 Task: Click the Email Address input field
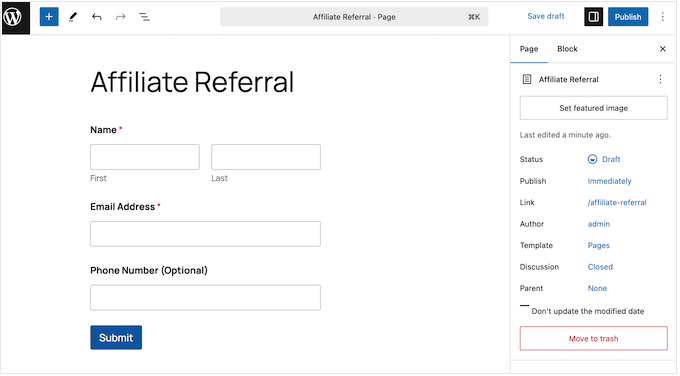[205, 234]
